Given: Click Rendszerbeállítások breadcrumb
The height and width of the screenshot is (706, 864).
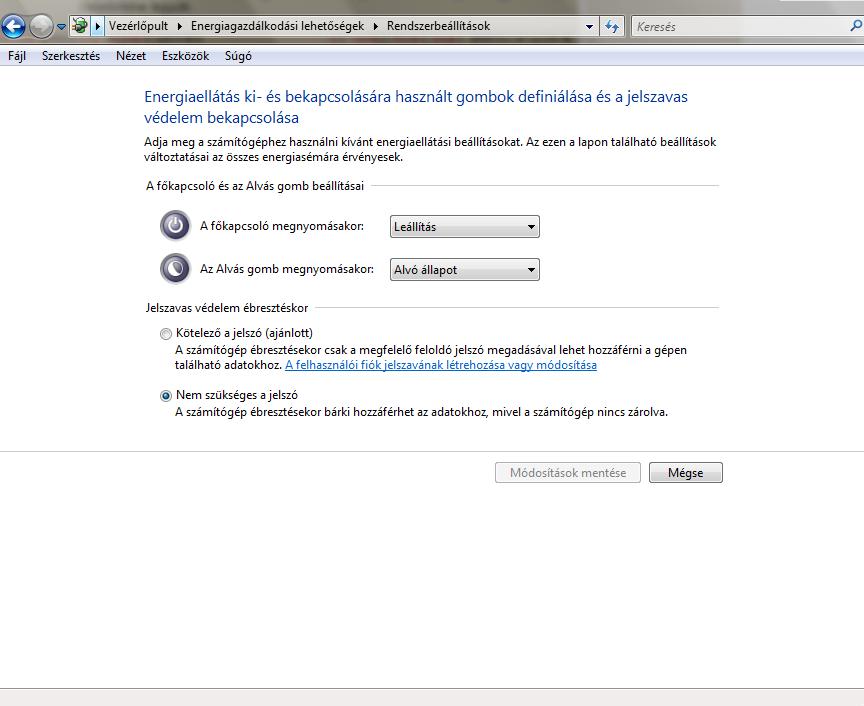Looking at the screenshot, I should [438, 26].
